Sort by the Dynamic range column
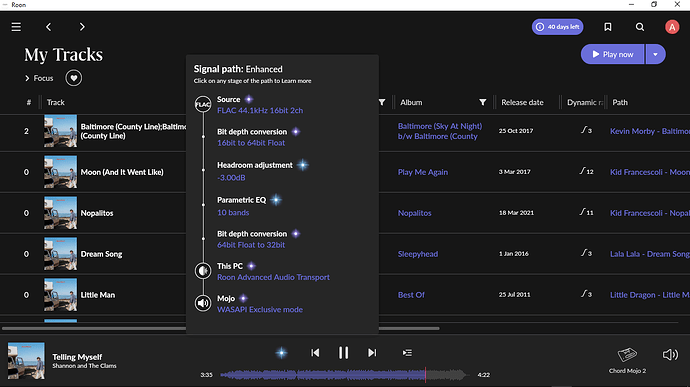 [585, 102]
